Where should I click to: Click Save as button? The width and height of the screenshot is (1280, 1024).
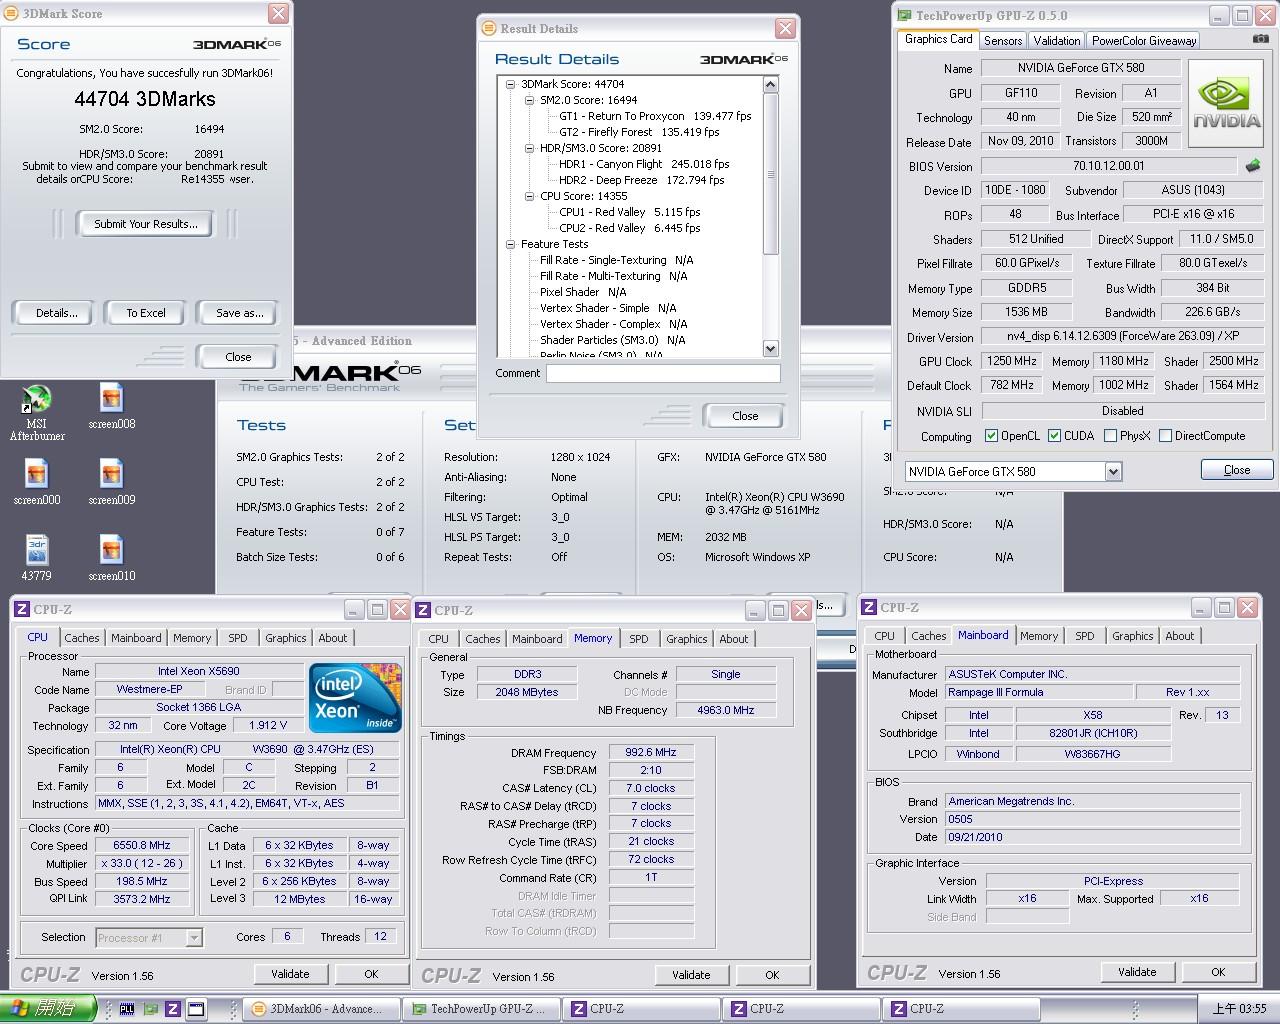point(239,313)
